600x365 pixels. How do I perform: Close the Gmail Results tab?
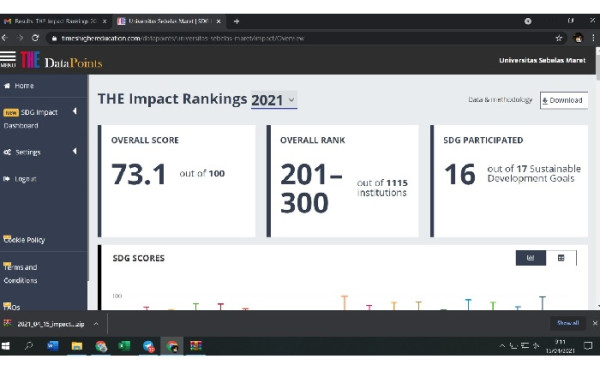[x=104, y=21]
